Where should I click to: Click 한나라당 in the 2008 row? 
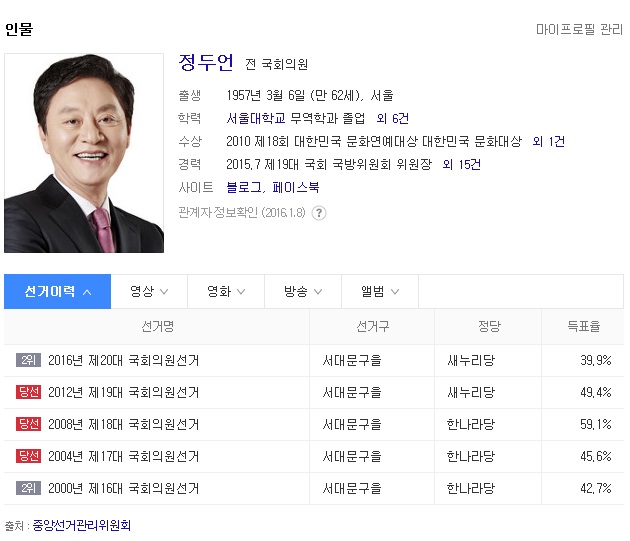click(x=471, y=424)
